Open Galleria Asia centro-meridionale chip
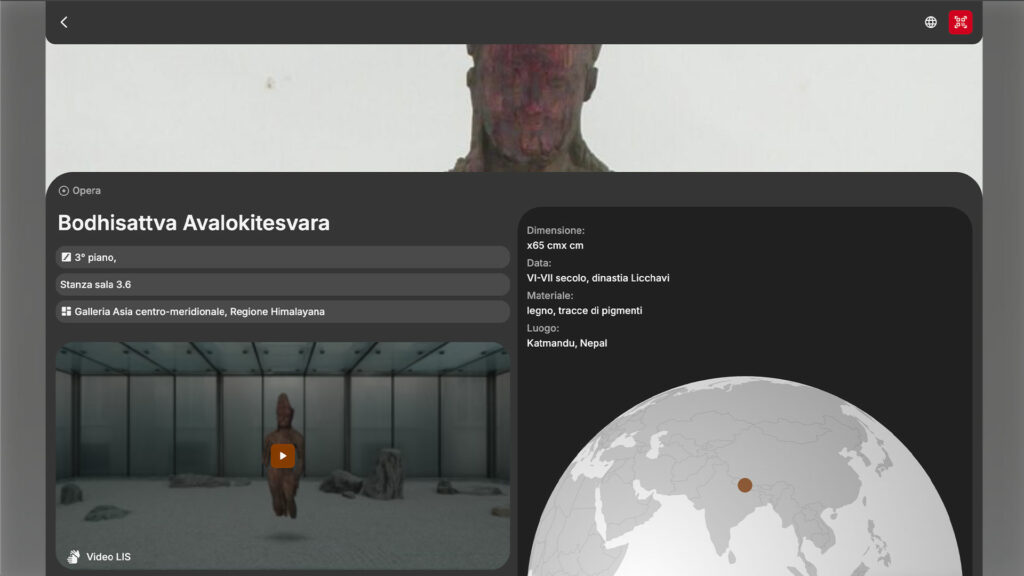1024x576 pixels. 283,312
